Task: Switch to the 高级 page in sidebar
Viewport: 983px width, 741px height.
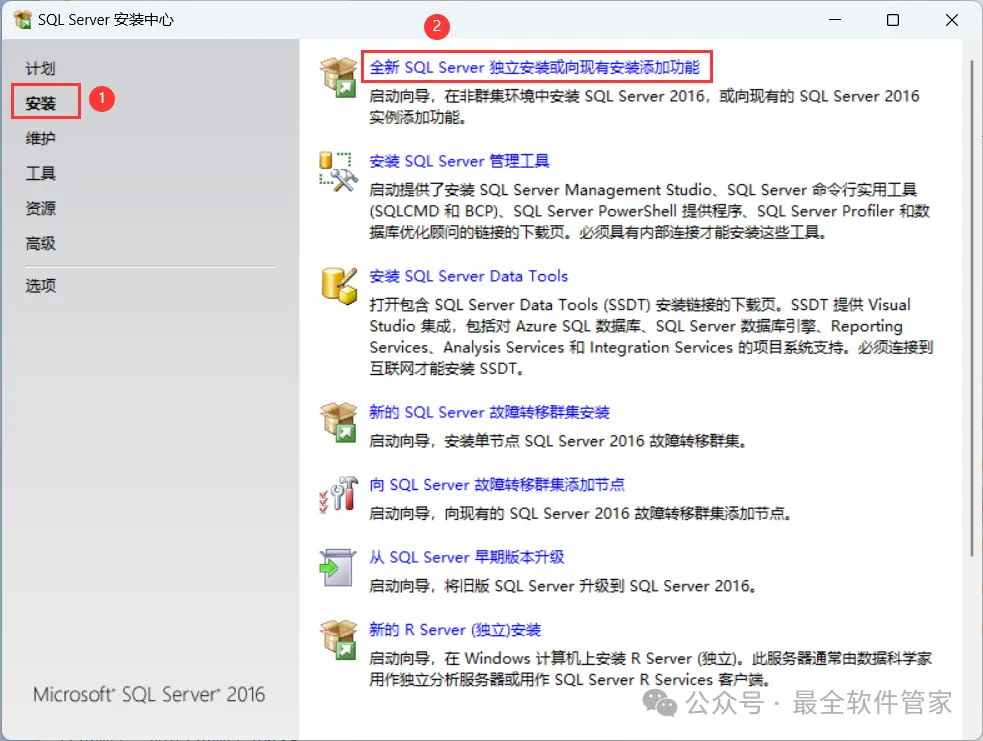Action: click(x=41, y=243)
